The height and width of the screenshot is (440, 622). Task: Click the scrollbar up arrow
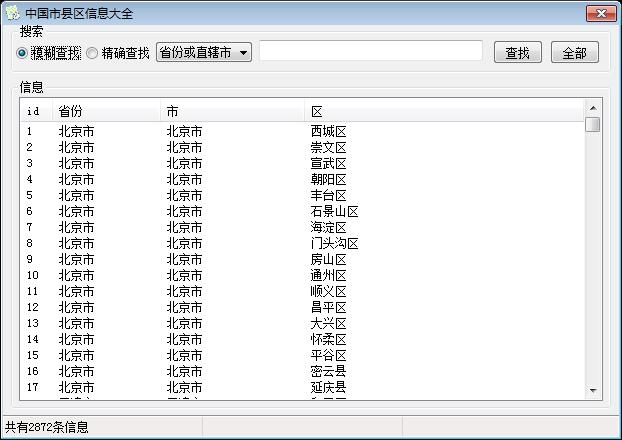tap(593, 107)
